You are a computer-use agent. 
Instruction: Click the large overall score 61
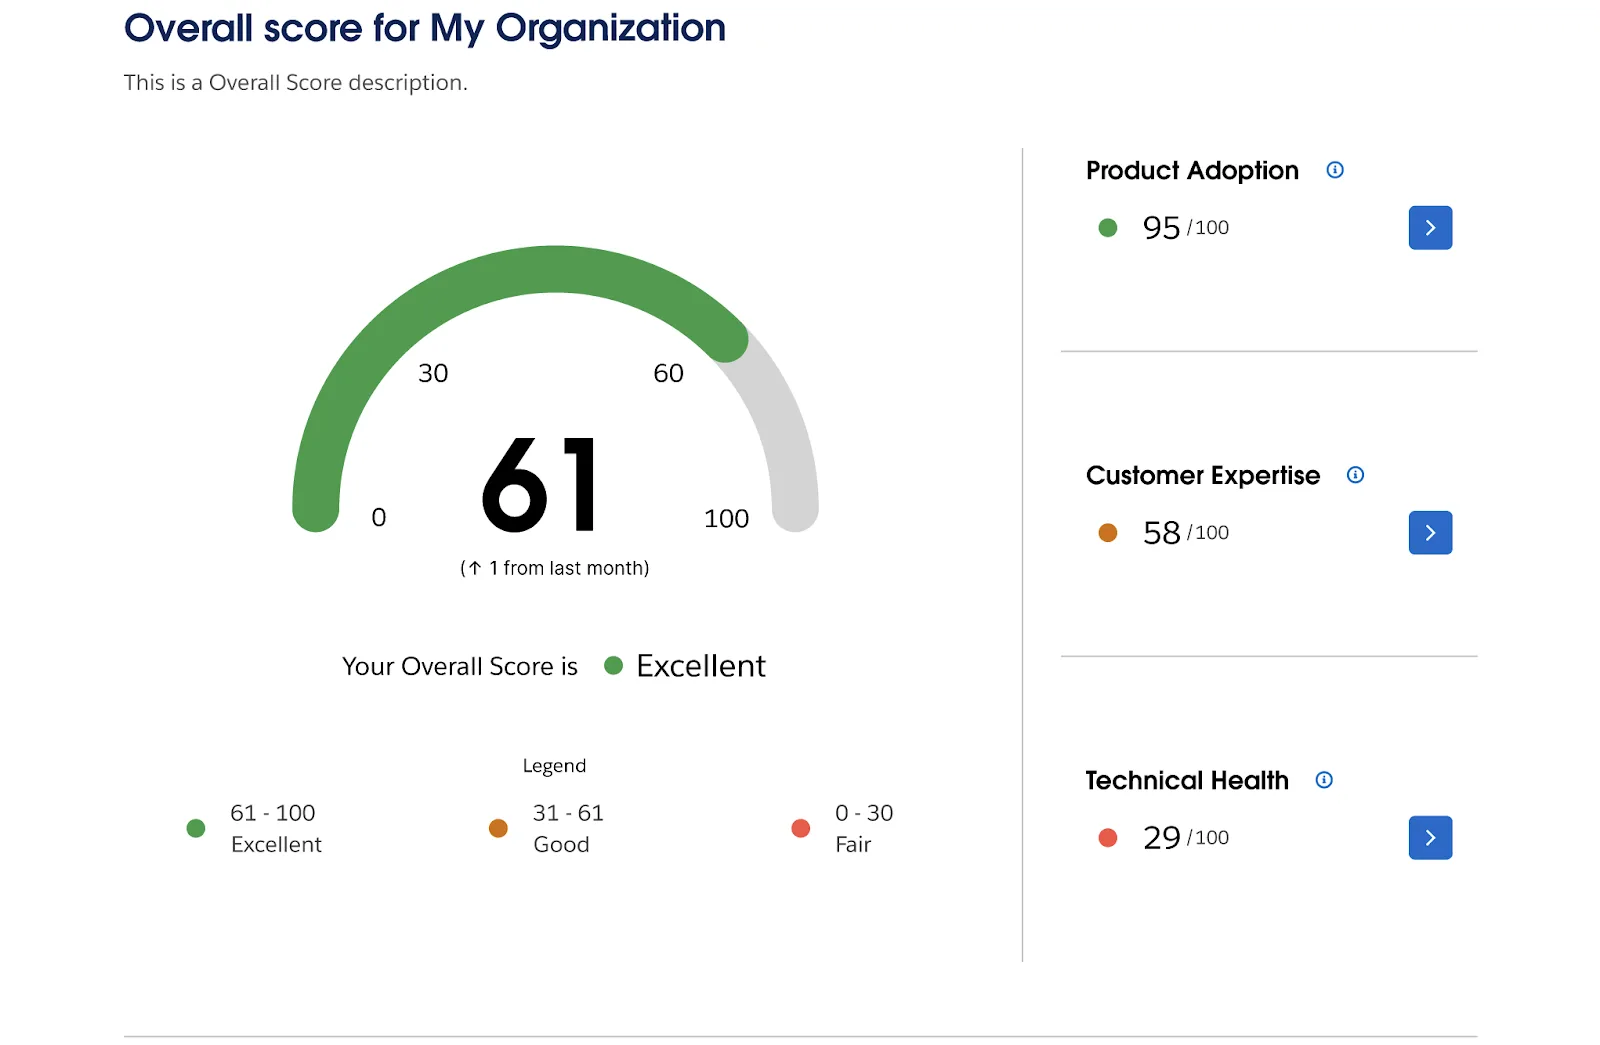pos(541,486)
